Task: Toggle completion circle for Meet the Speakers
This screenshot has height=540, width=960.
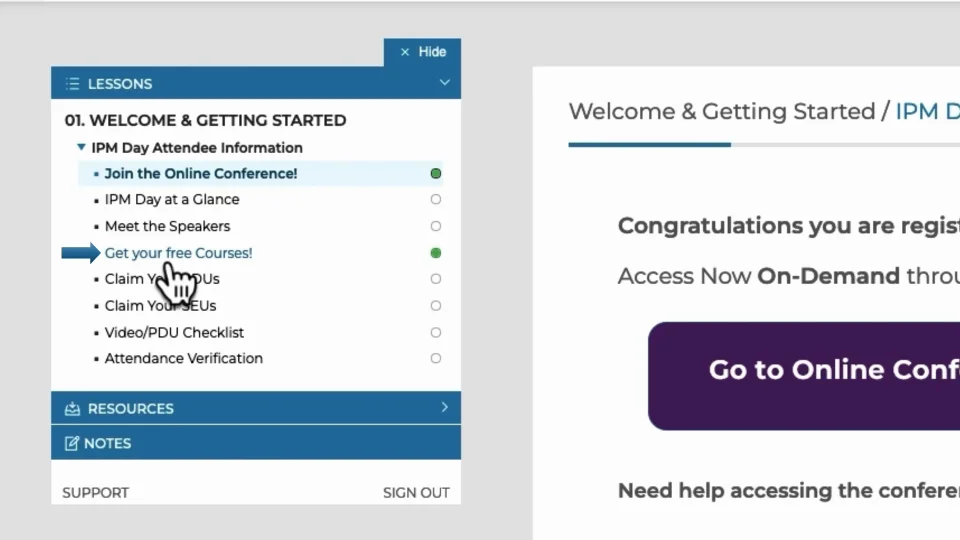Action: tap(436, 226)
